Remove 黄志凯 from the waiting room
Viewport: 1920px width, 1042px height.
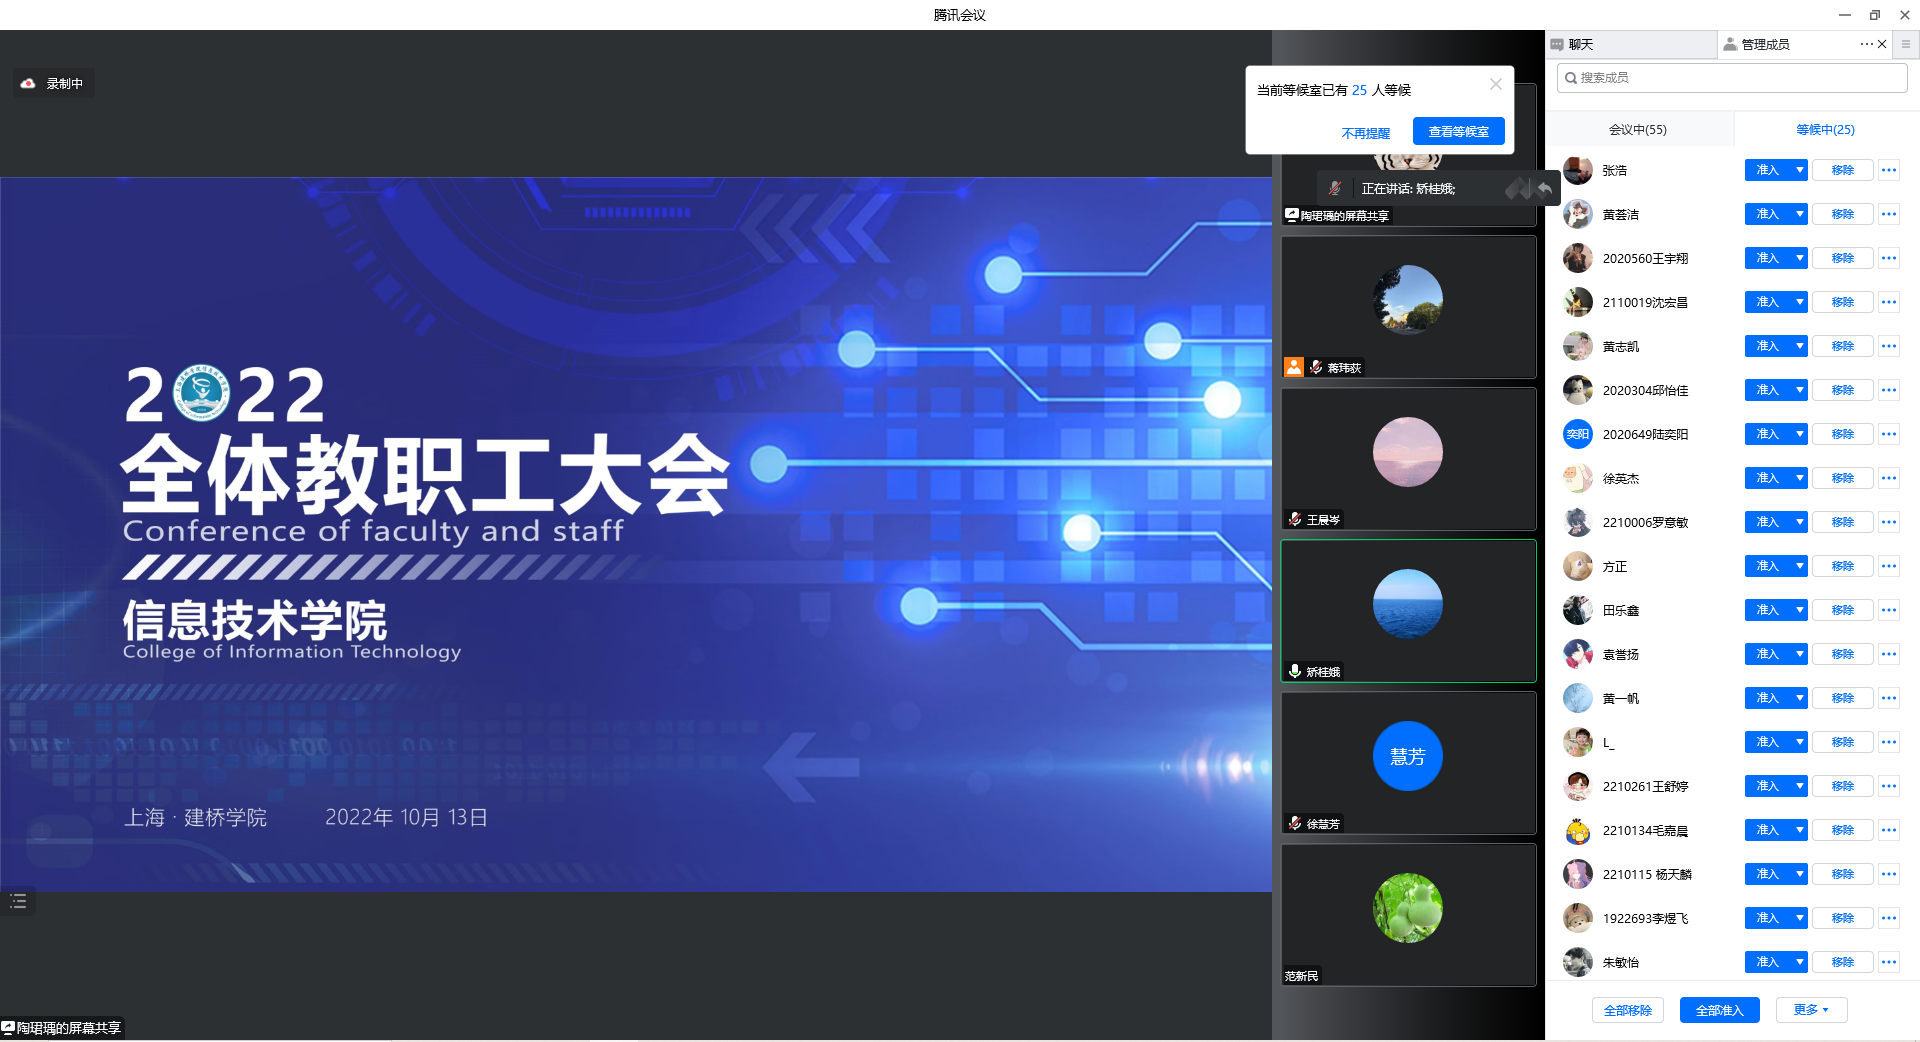coord(1842,346)
